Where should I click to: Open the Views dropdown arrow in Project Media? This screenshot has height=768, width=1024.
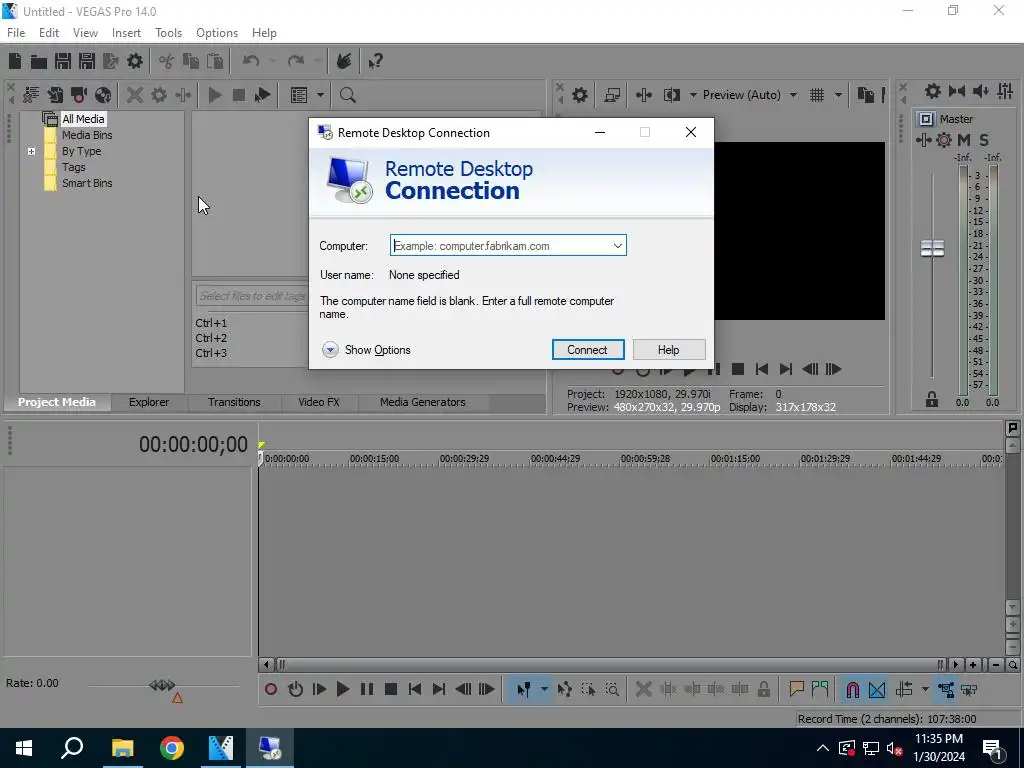coord(320,95)
